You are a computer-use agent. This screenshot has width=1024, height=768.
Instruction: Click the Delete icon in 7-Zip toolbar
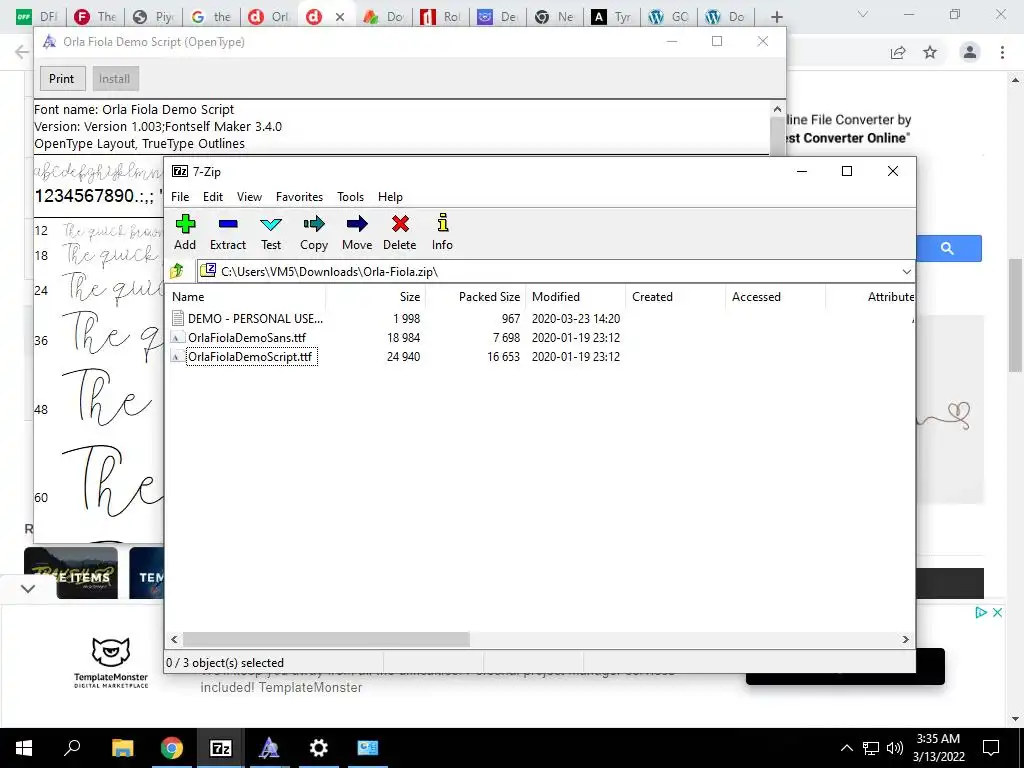[x=400, y=225]
